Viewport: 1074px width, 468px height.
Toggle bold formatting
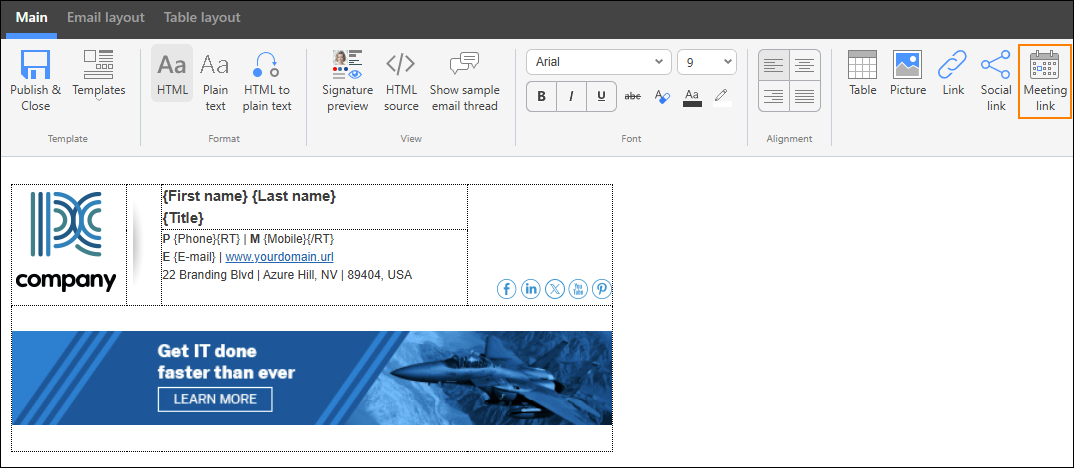tap(541, 97)
